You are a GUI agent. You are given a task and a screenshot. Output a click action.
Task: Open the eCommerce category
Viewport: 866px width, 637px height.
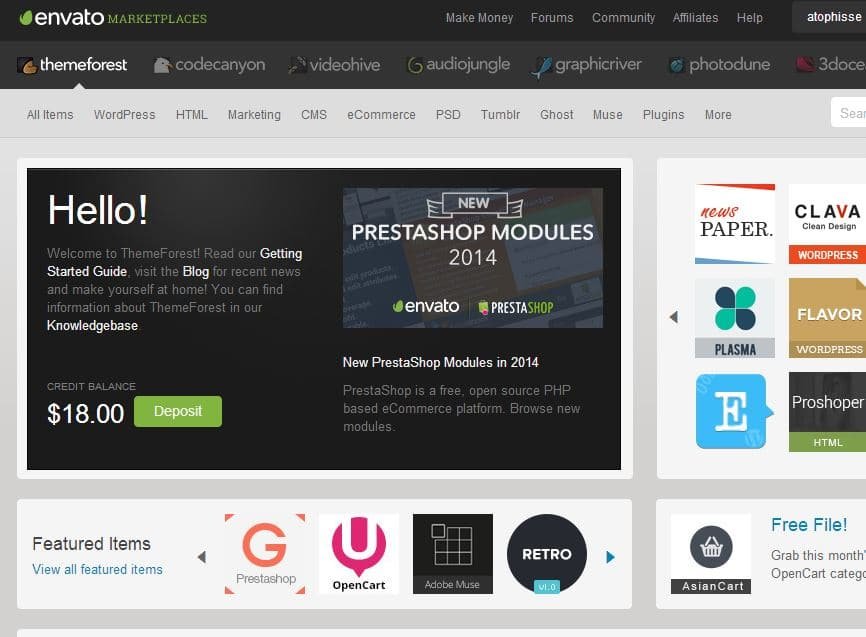pyautogui.click(x=381, y=114)
